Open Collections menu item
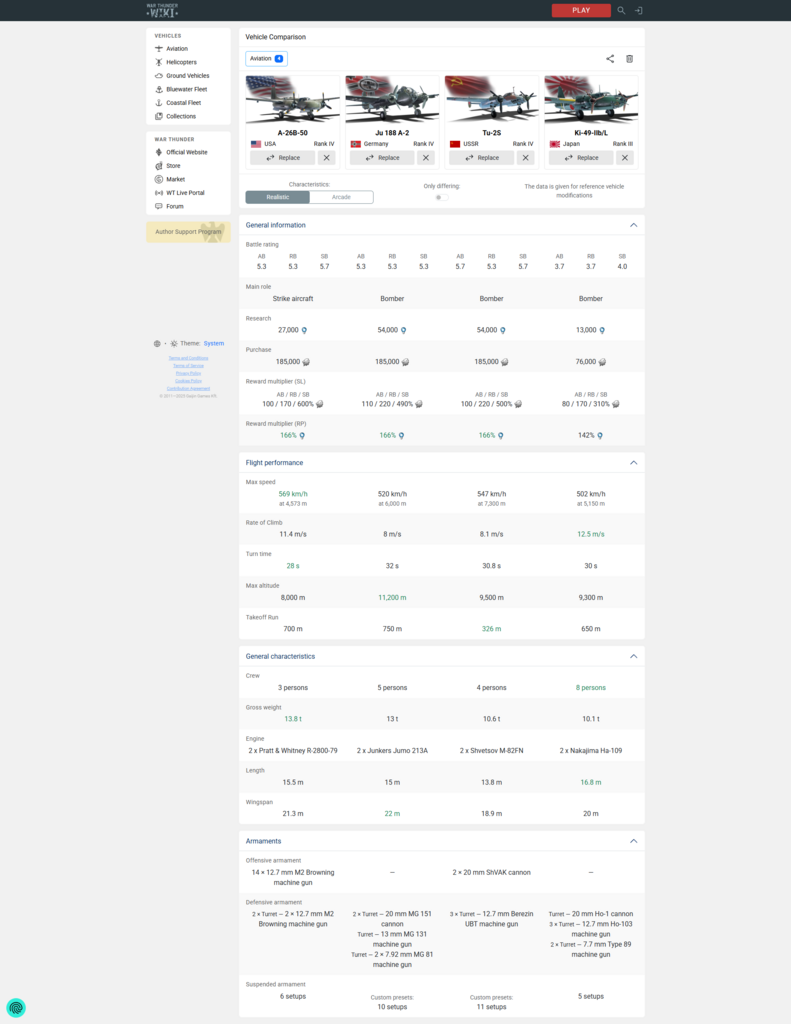This screenshot has width=791, height=1024. pyautogui.click(x=181, y=116)
